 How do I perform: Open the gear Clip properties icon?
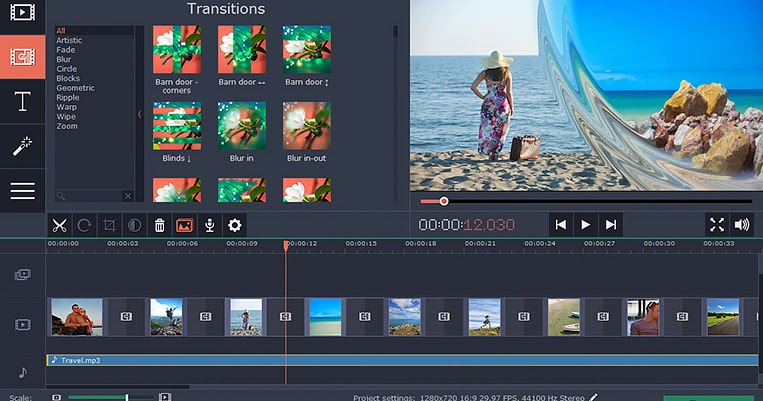pyautogui.click(x=235, y=225)
